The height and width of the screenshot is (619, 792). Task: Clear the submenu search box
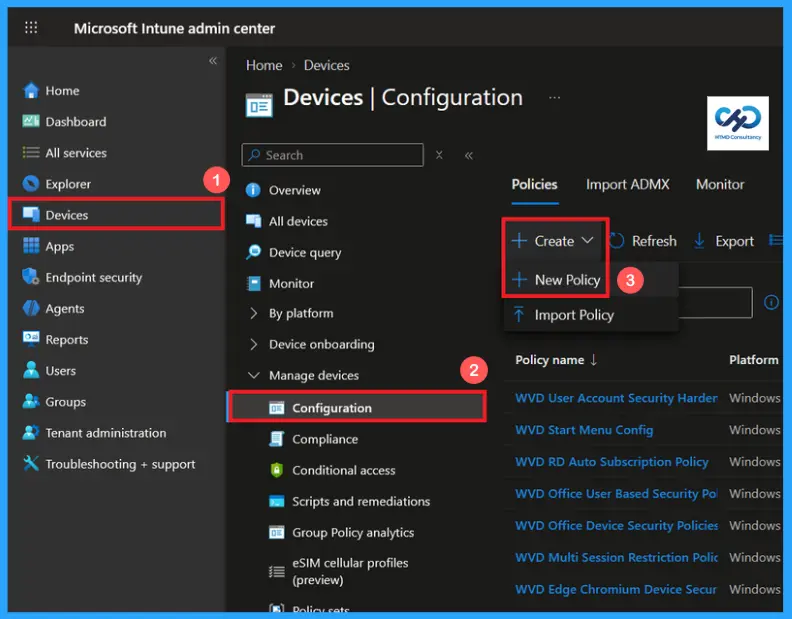click(x=439, y=155)
